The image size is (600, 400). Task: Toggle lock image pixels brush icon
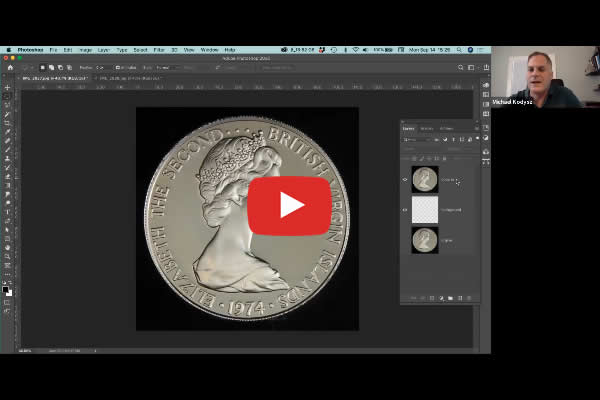[422, 158]
